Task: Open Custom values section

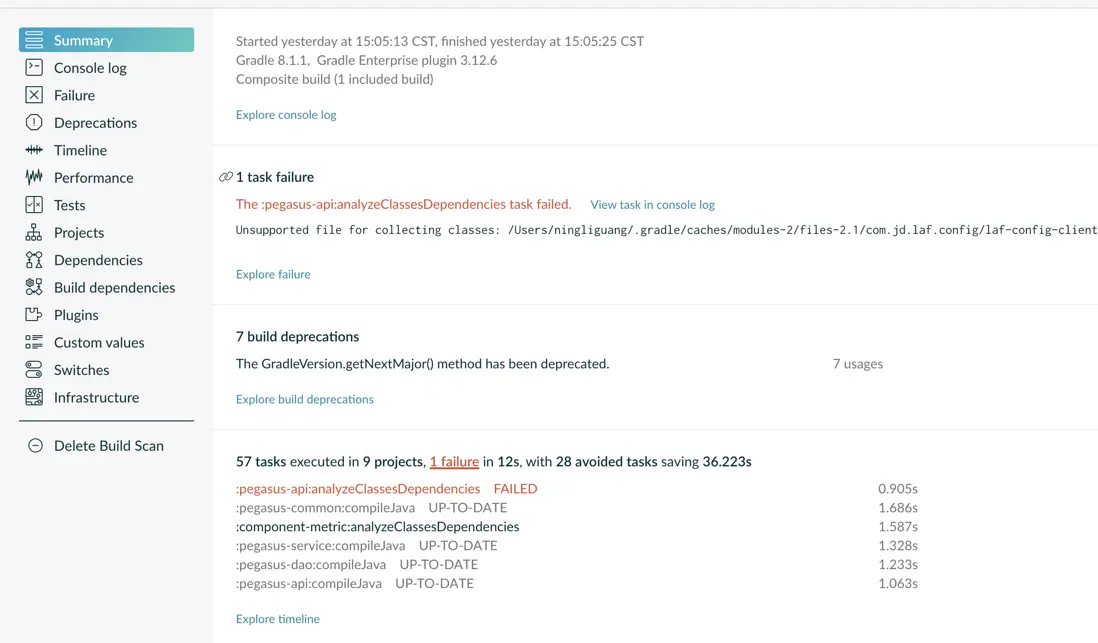Action: coord(99,342)
